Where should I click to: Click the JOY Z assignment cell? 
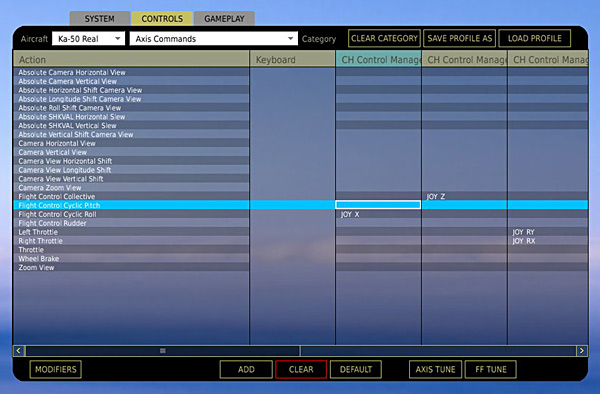click(x=464, y=197)
